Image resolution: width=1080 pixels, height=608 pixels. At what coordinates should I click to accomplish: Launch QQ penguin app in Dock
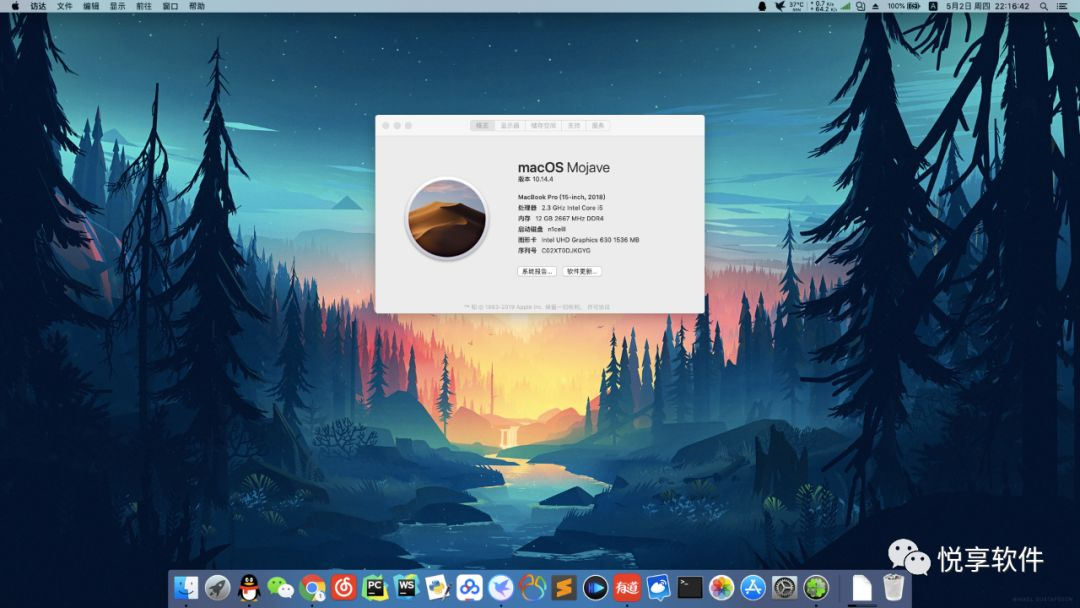249,588
